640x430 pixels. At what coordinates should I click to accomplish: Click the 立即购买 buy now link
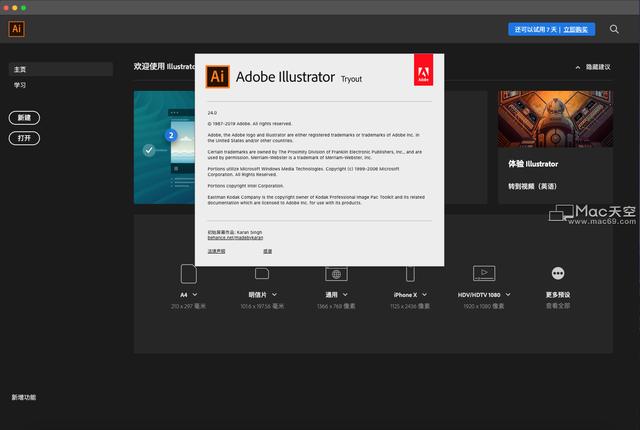tap(576, 29)
